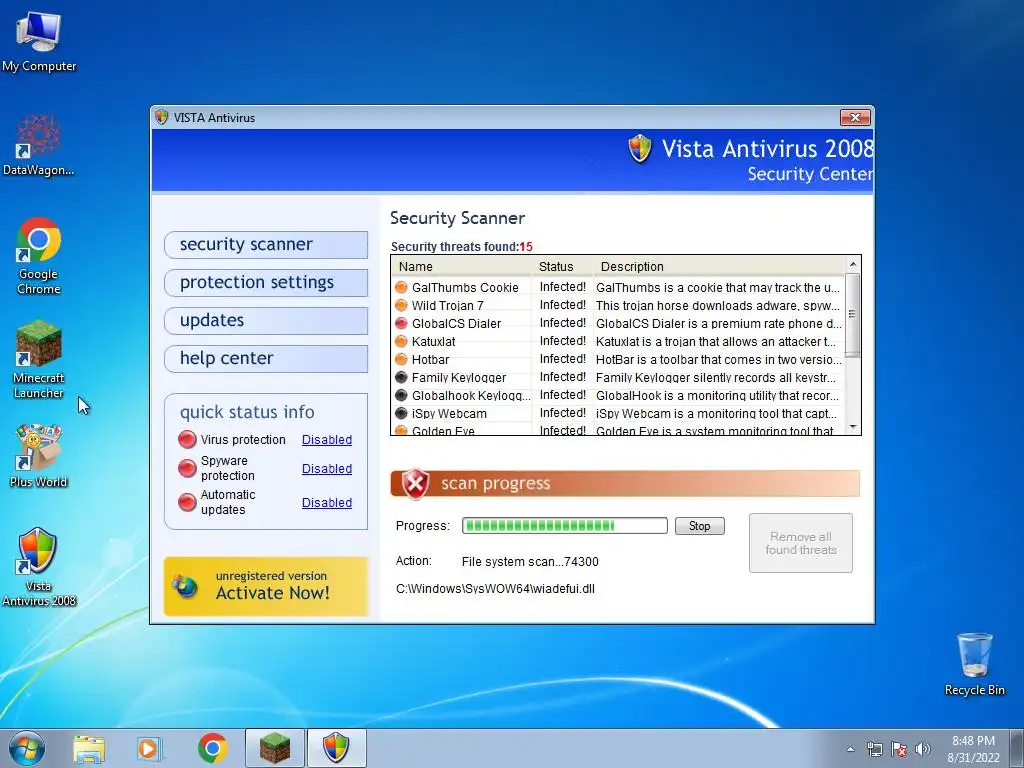Close the VISTA Antivirus window
The height and width of the screenshot is (768, 1024).
[x=855, y=118]
